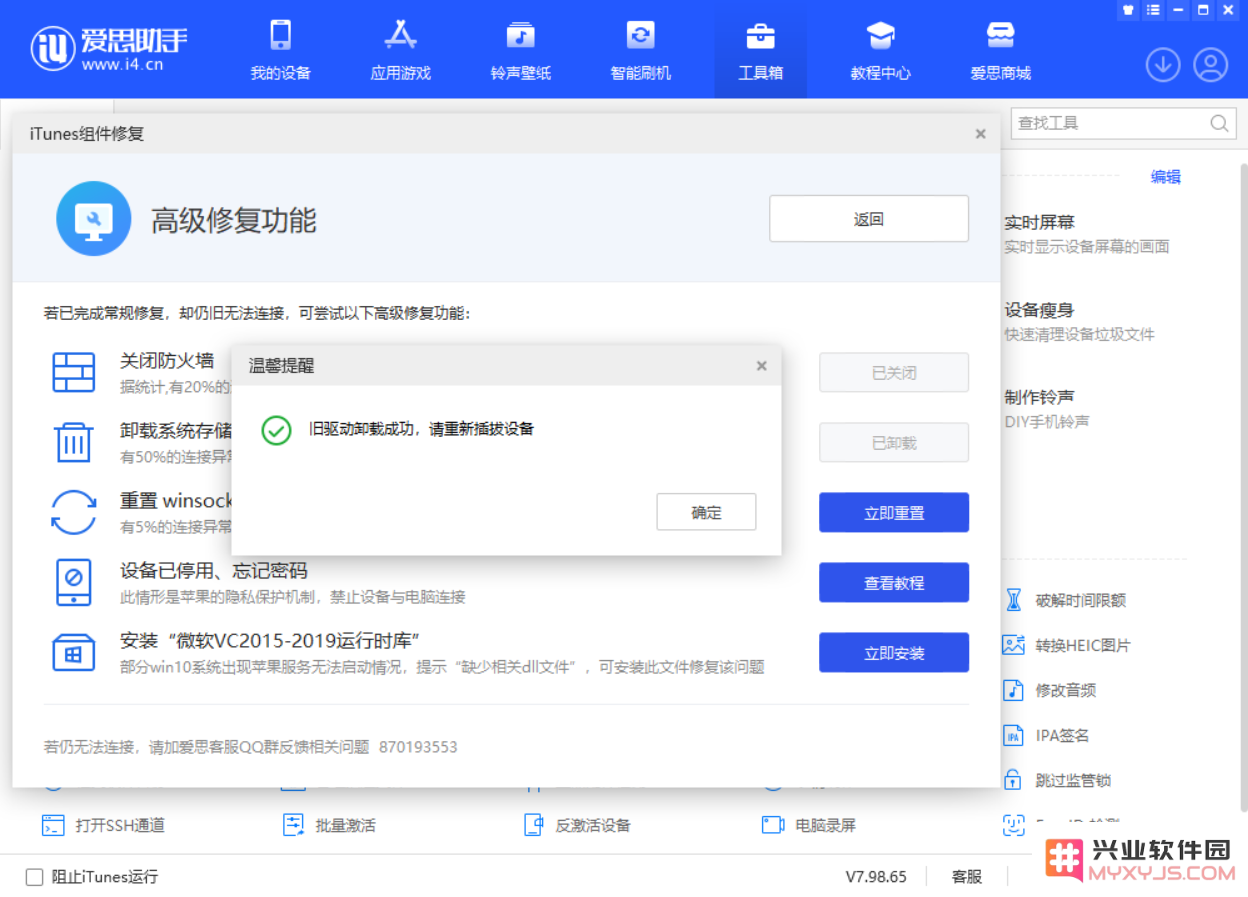The image size is (1248, 897).
Task: Open 爱思商城 tab
Action: click(1000, 49)
